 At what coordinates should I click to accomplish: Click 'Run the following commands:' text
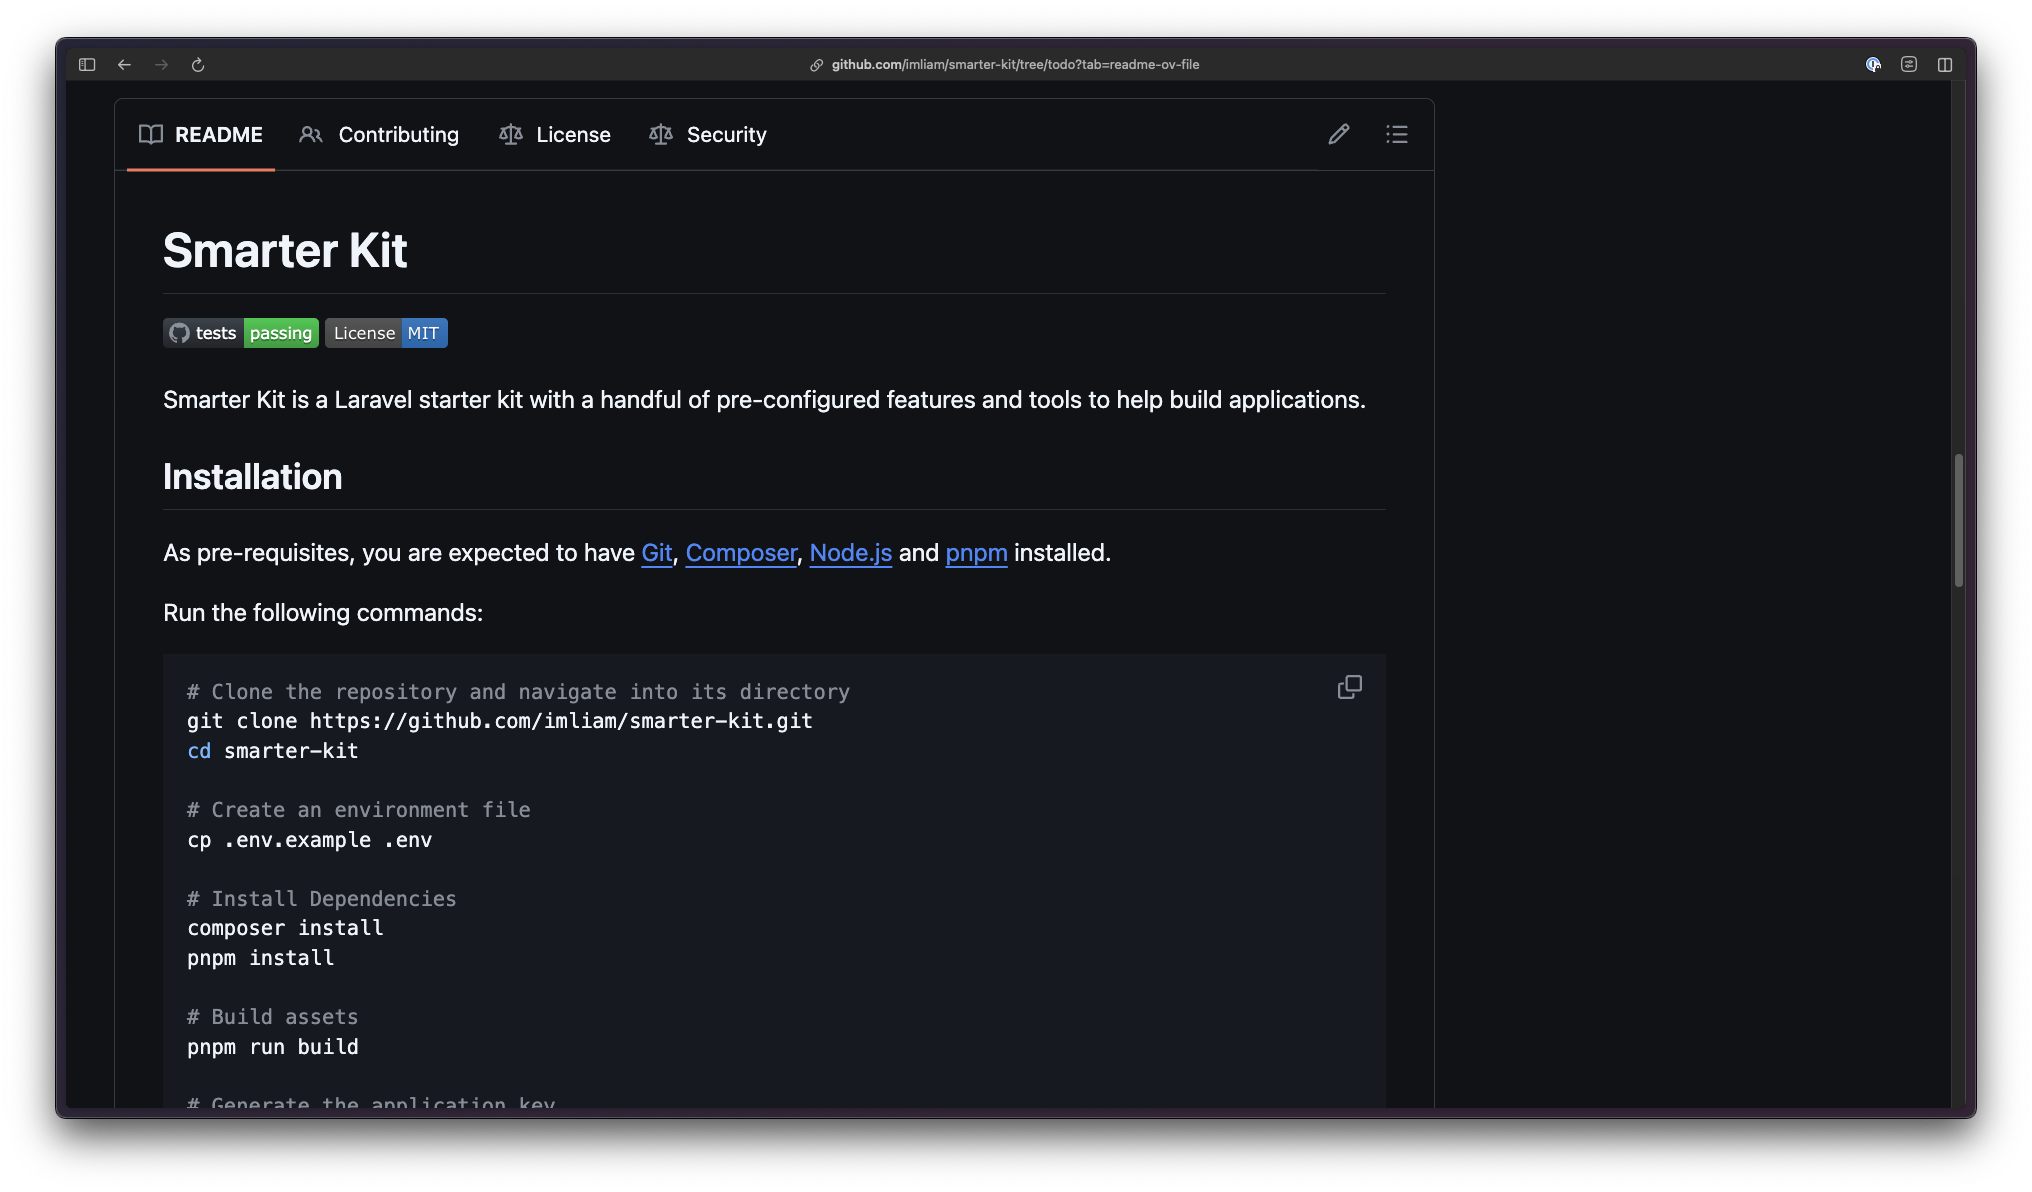pos(323,613)
